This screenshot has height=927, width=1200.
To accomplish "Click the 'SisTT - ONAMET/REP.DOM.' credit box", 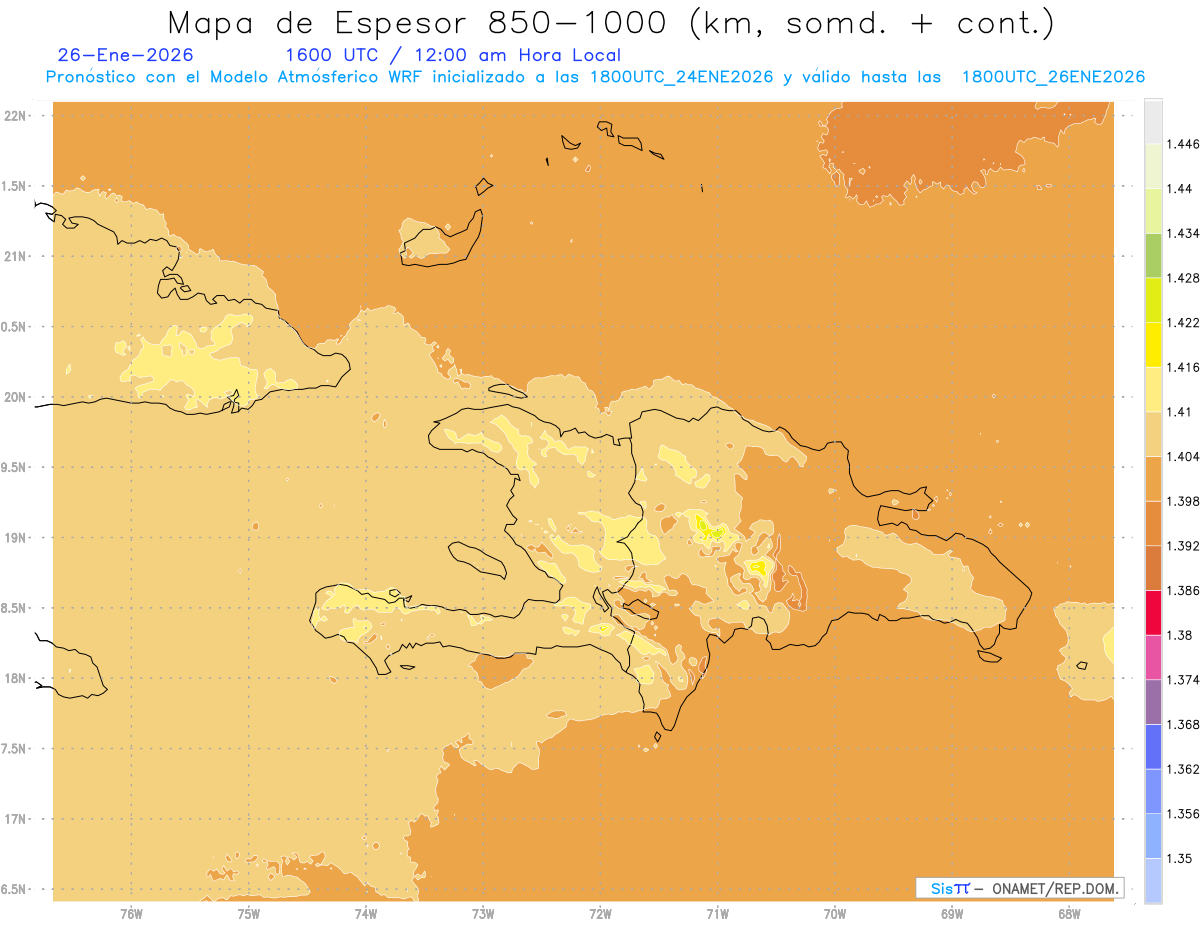I will pos(1020,888).
